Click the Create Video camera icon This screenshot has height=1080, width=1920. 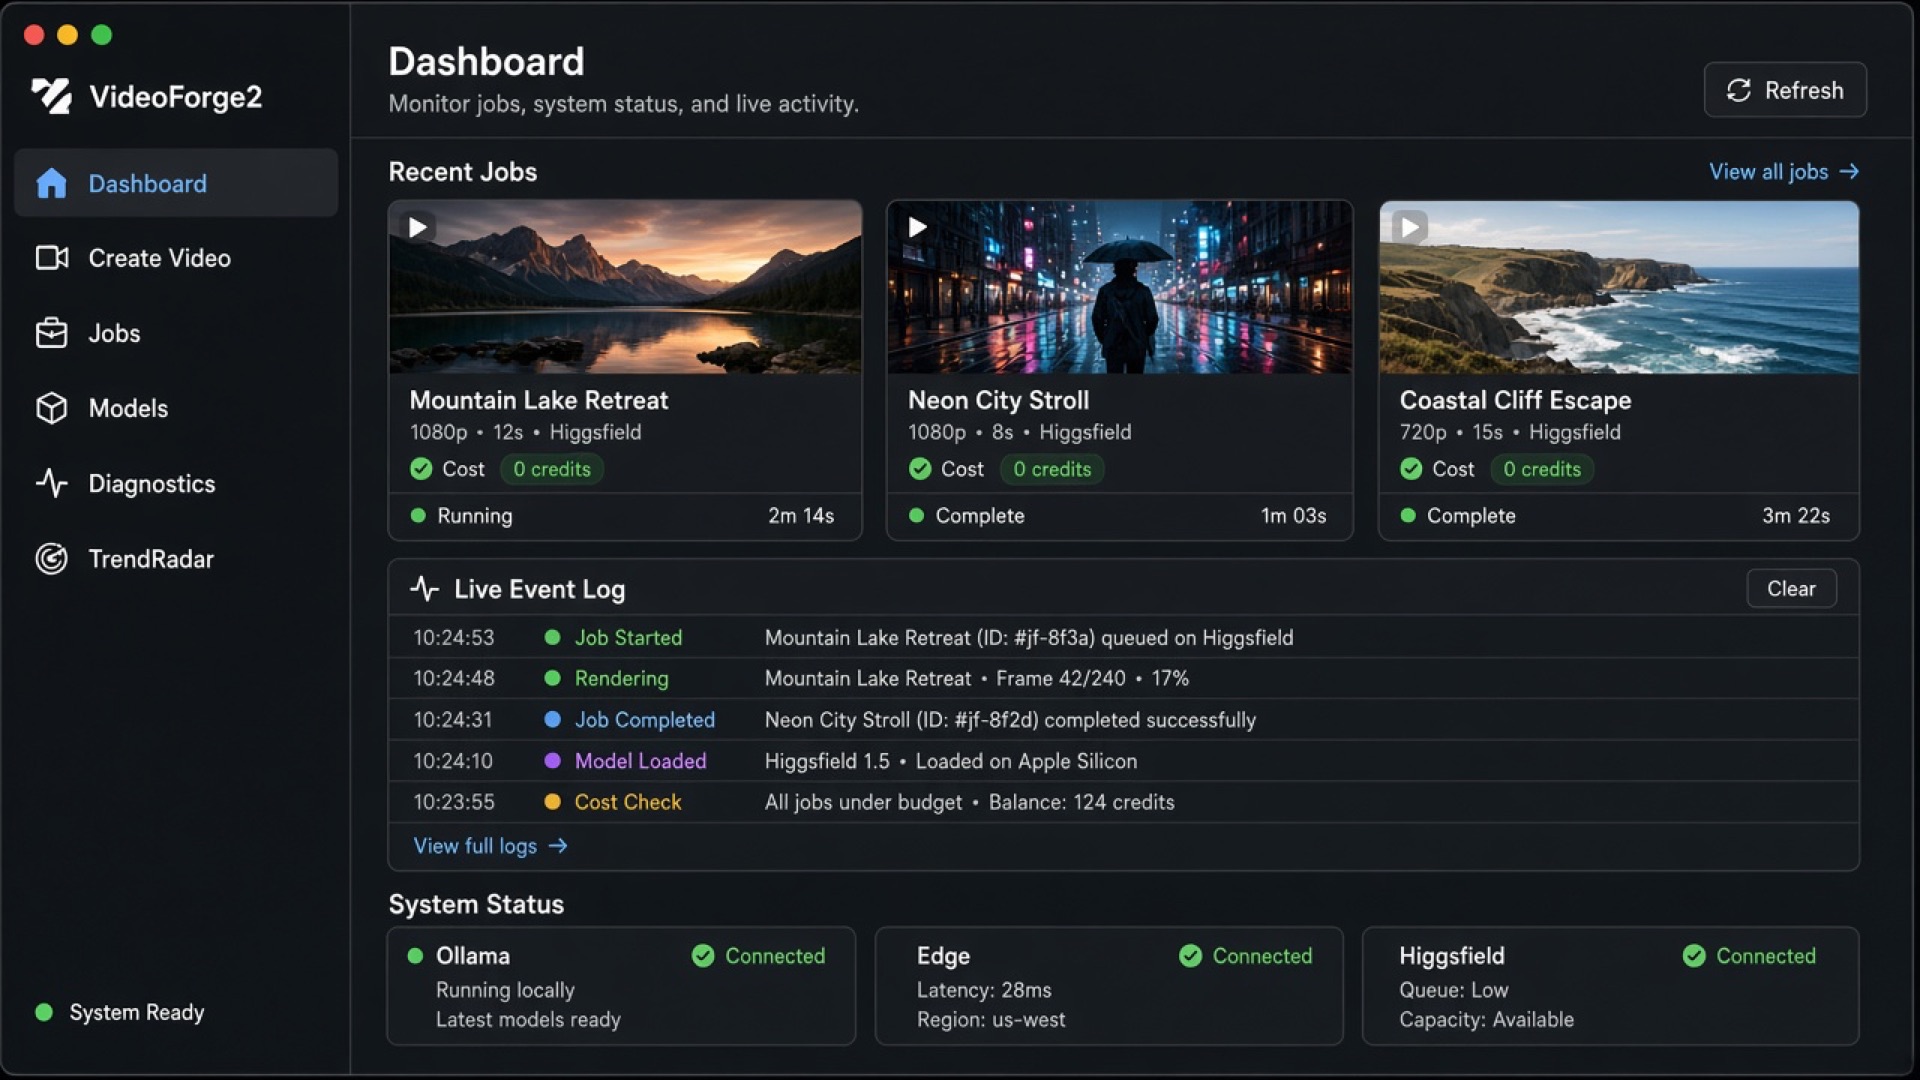coord(52,258)
